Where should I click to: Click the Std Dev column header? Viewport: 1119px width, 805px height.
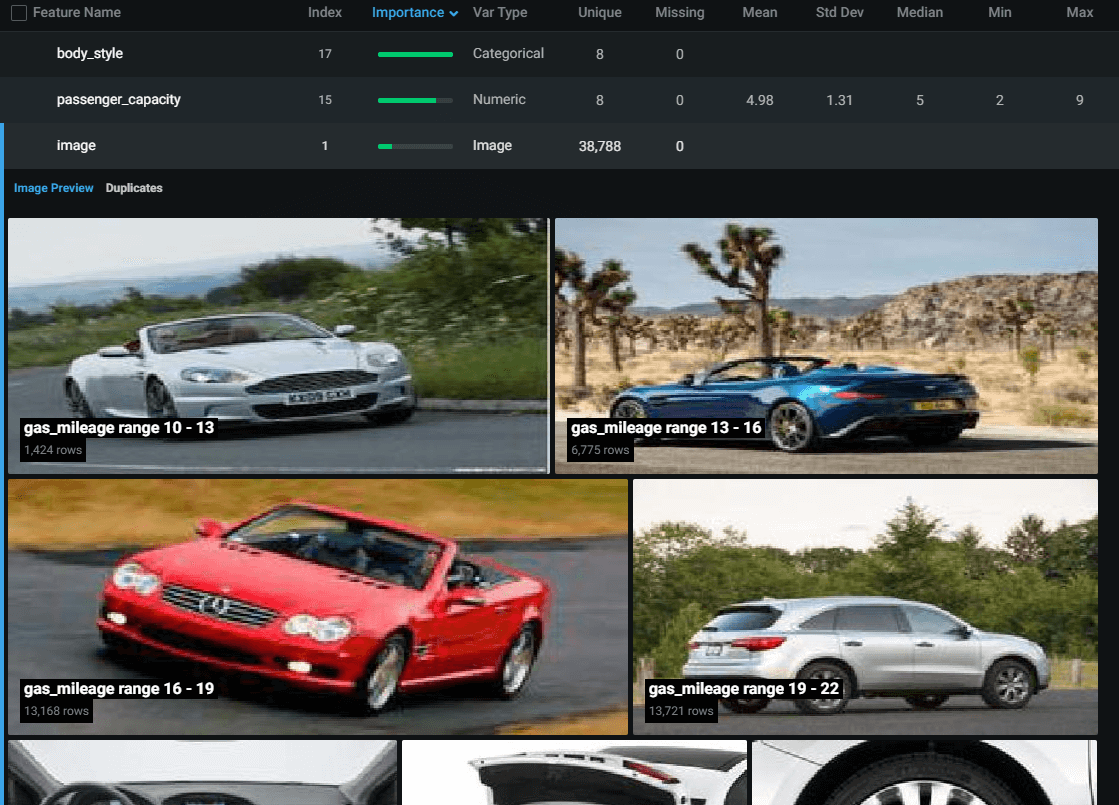click(x=839, y=12)
